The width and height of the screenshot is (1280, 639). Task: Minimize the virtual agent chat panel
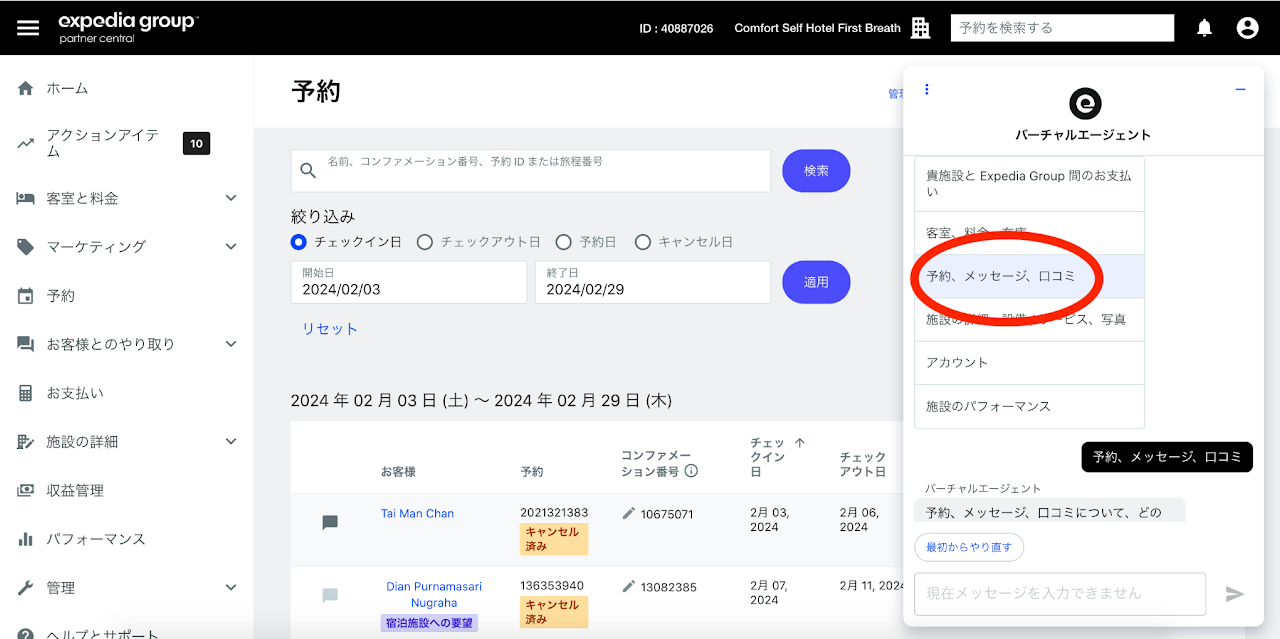click(1240, 89)
